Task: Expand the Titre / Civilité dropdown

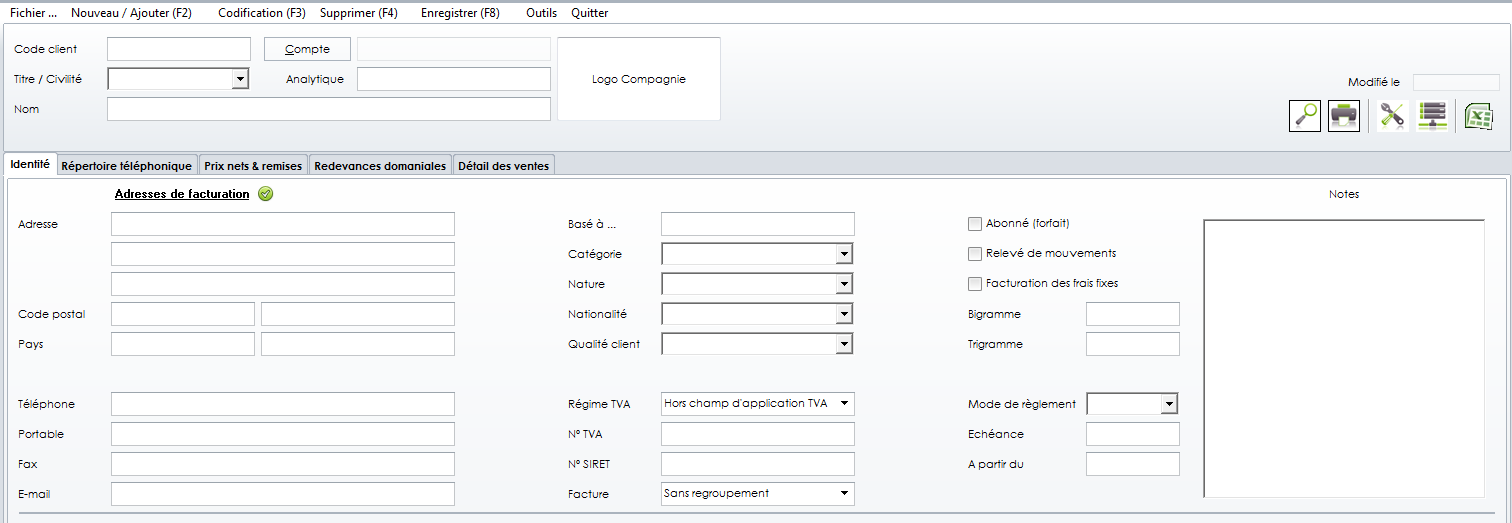Action: [239, 79]
